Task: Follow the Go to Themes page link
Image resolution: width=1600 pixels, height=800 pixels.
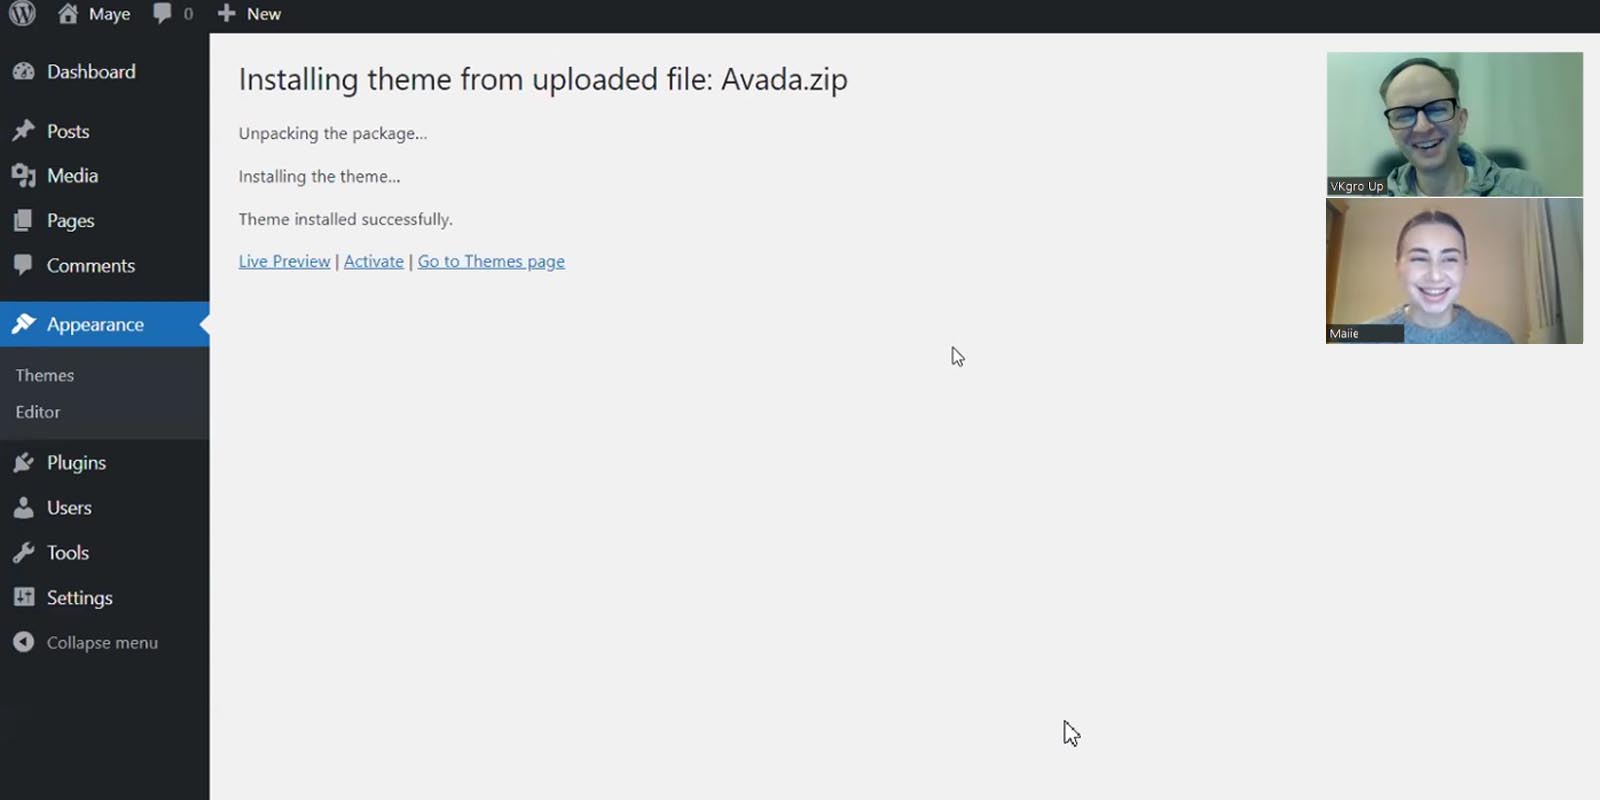Action: (x=491, y=261)
